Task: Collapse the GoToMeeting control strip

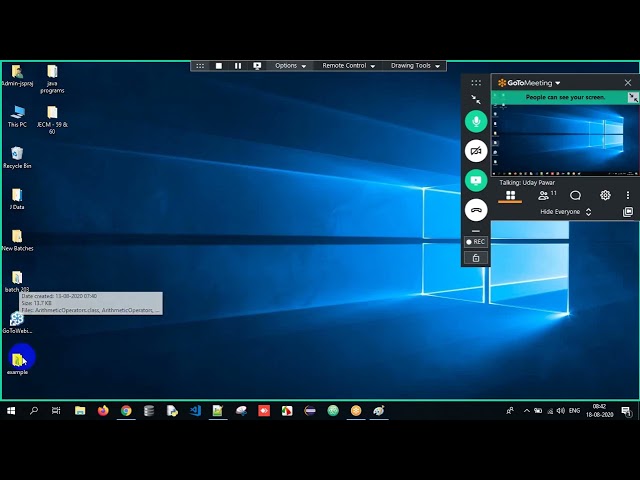Action: (476, 99)
